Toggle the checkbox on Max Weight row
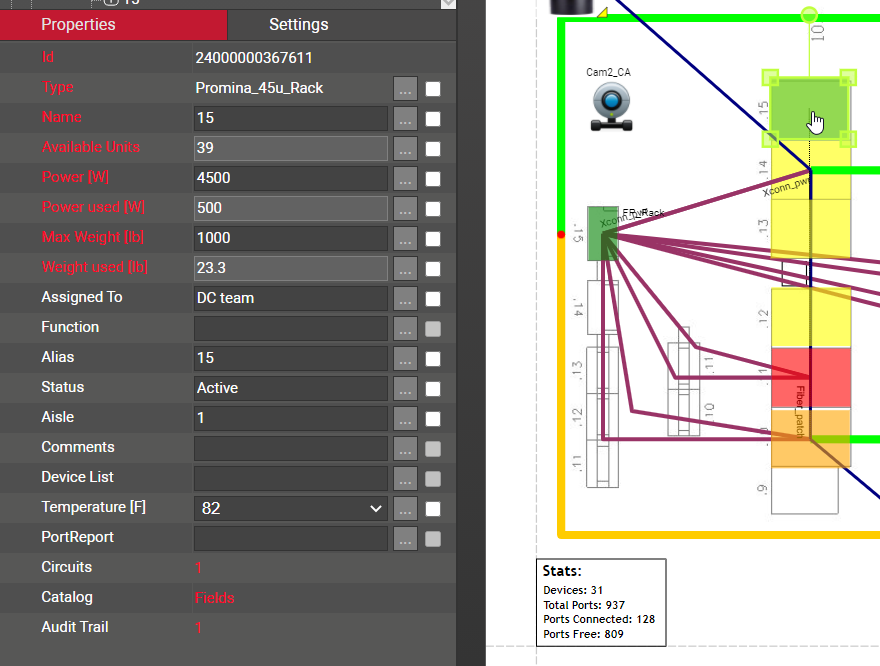 click(x=433, y=239)
